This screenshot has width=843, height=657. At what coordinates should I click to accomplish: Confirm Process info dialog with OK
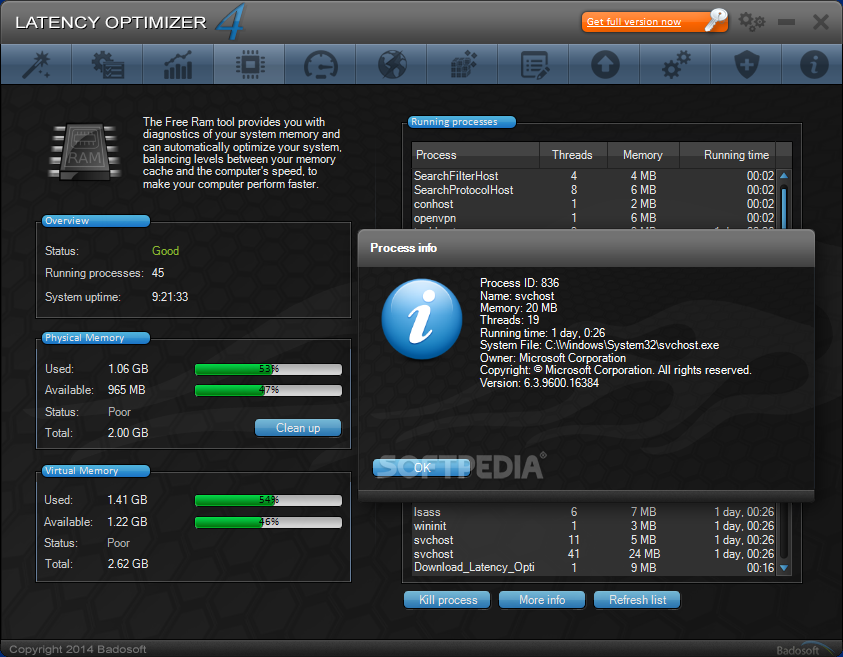[x=422, y=468]
